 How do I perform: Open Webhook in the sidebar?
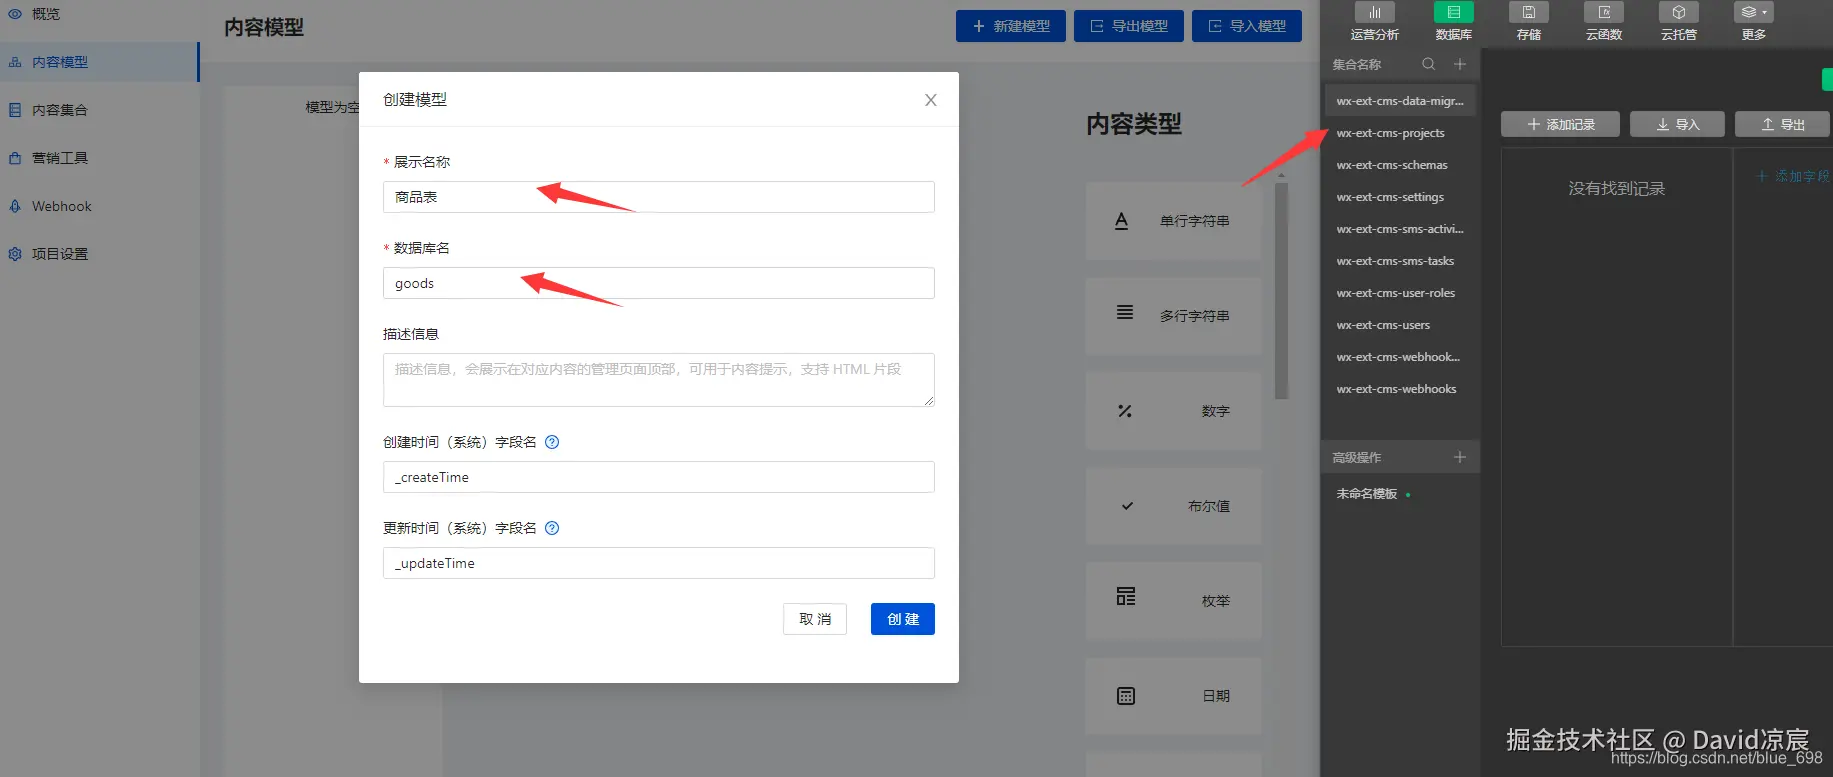pos(61,206)
